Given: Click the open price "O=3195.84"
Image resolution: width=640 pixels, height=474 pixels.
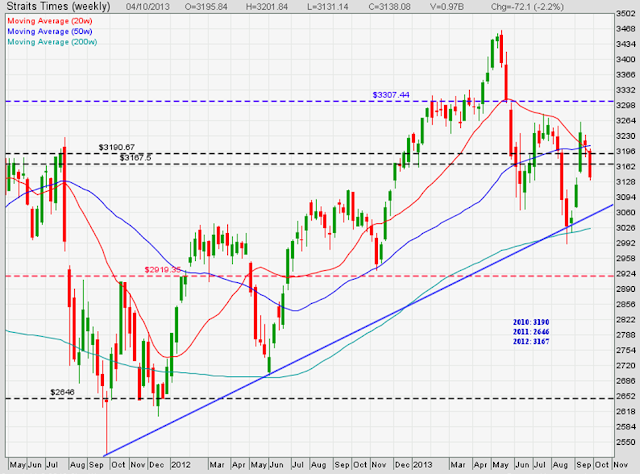Looking at the screenshot, I should [206, 7].
